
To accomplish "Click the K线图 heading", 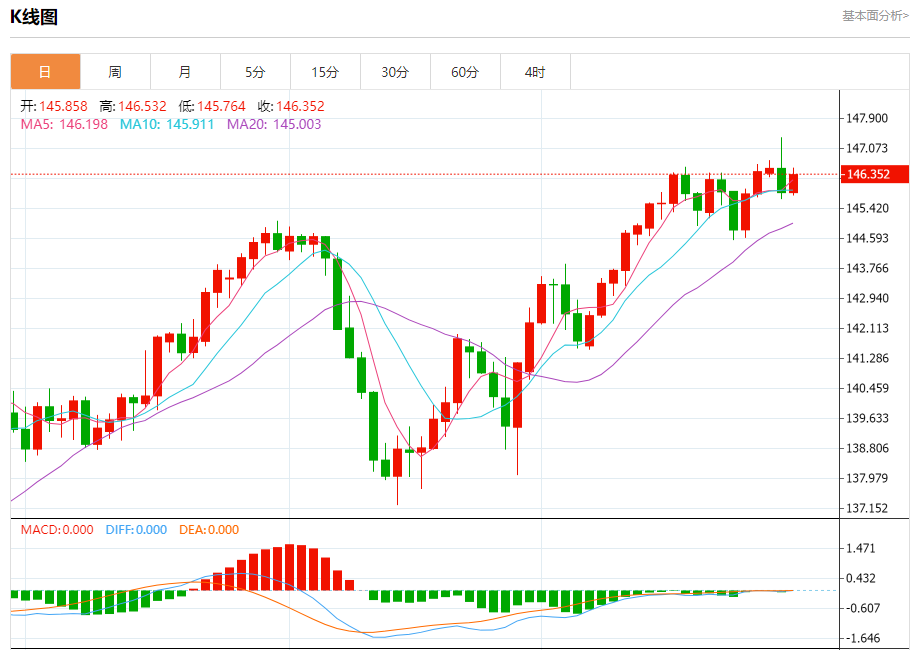I will point(34,16).
